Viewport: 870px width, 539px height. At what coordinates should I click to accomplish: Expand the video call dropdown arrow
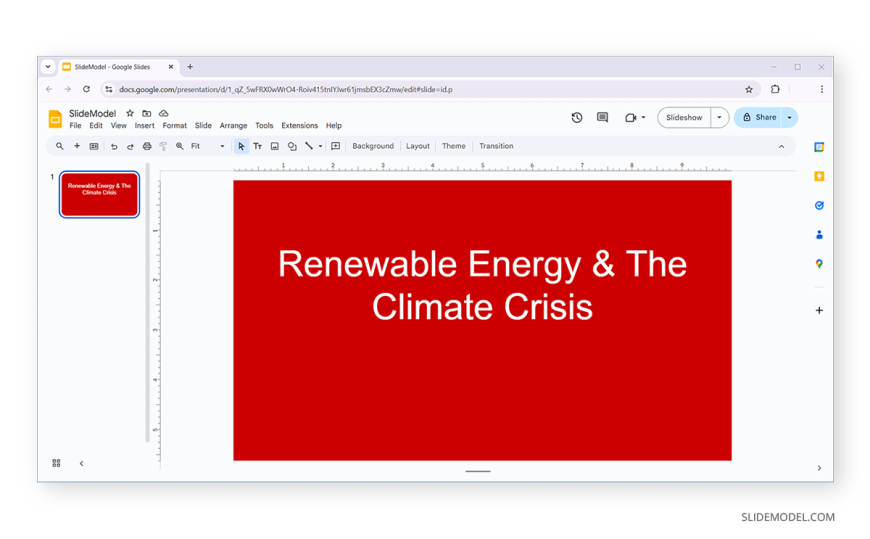[643, 118]
